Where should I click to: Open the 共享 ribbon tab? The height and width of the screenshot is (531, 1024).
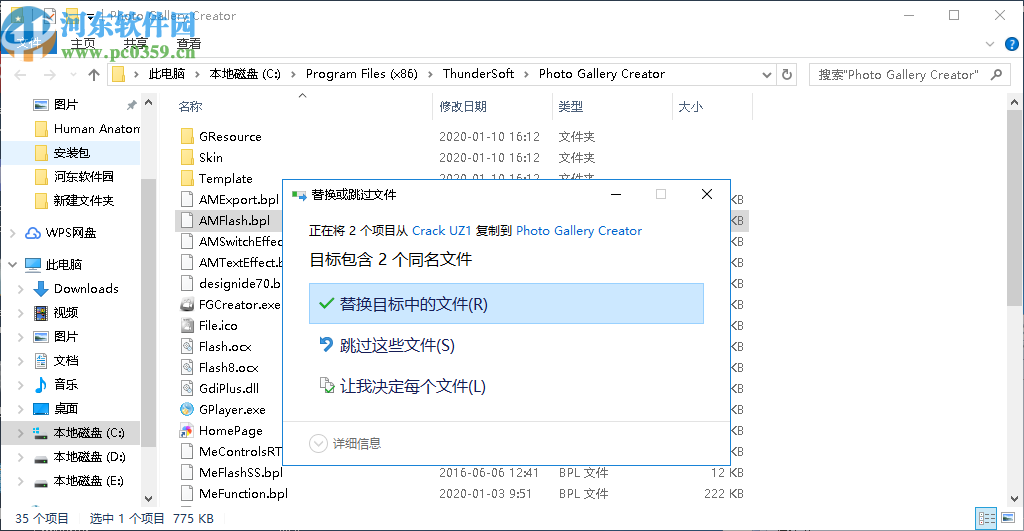pyautogui.click(x=136, y=44)
